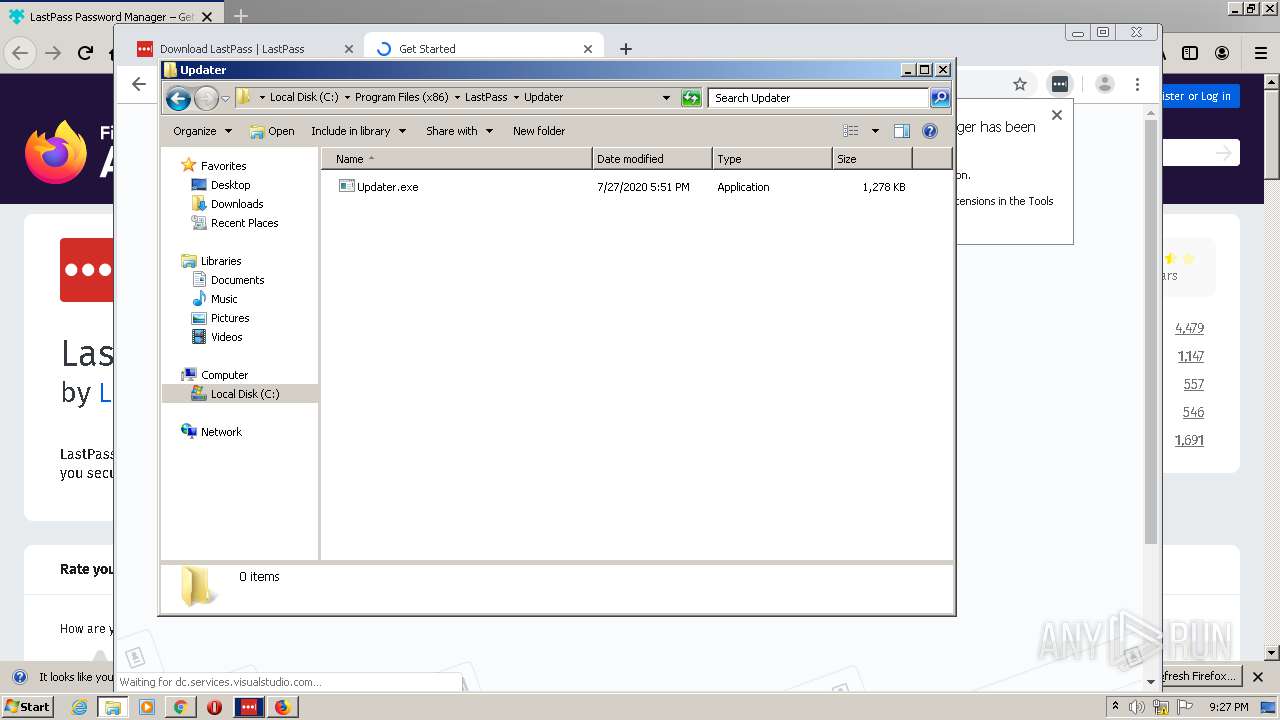Launch Internet Explorer from taskbar

pos(79,707)
